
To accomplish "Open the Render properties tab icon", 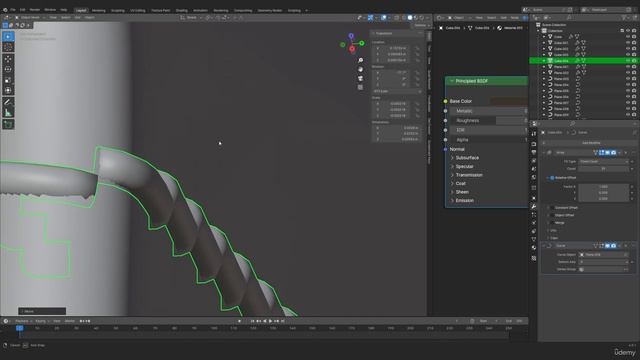I will point(534,144).
